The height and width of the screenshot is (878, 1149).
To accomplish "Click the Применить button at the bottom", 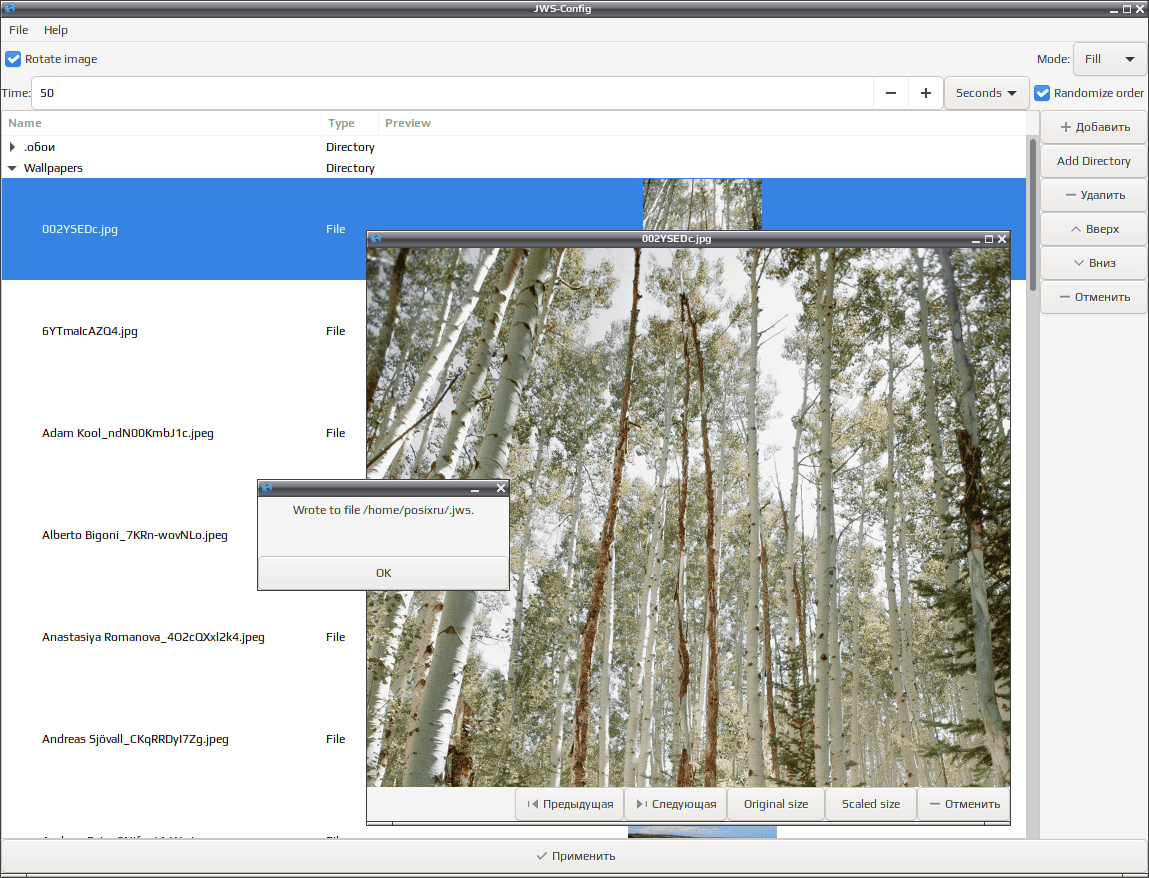I will point(574,856).
